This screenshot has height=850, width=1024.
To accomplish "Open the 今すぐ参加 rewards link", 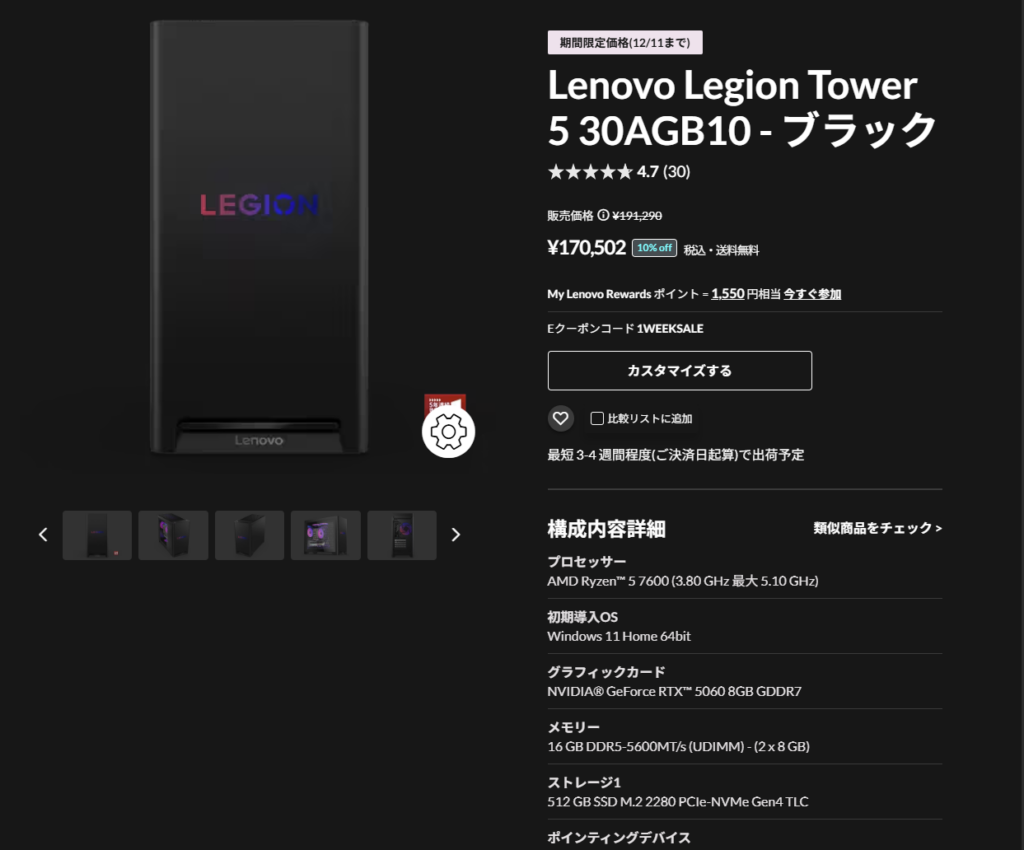I will pos(812,294).
